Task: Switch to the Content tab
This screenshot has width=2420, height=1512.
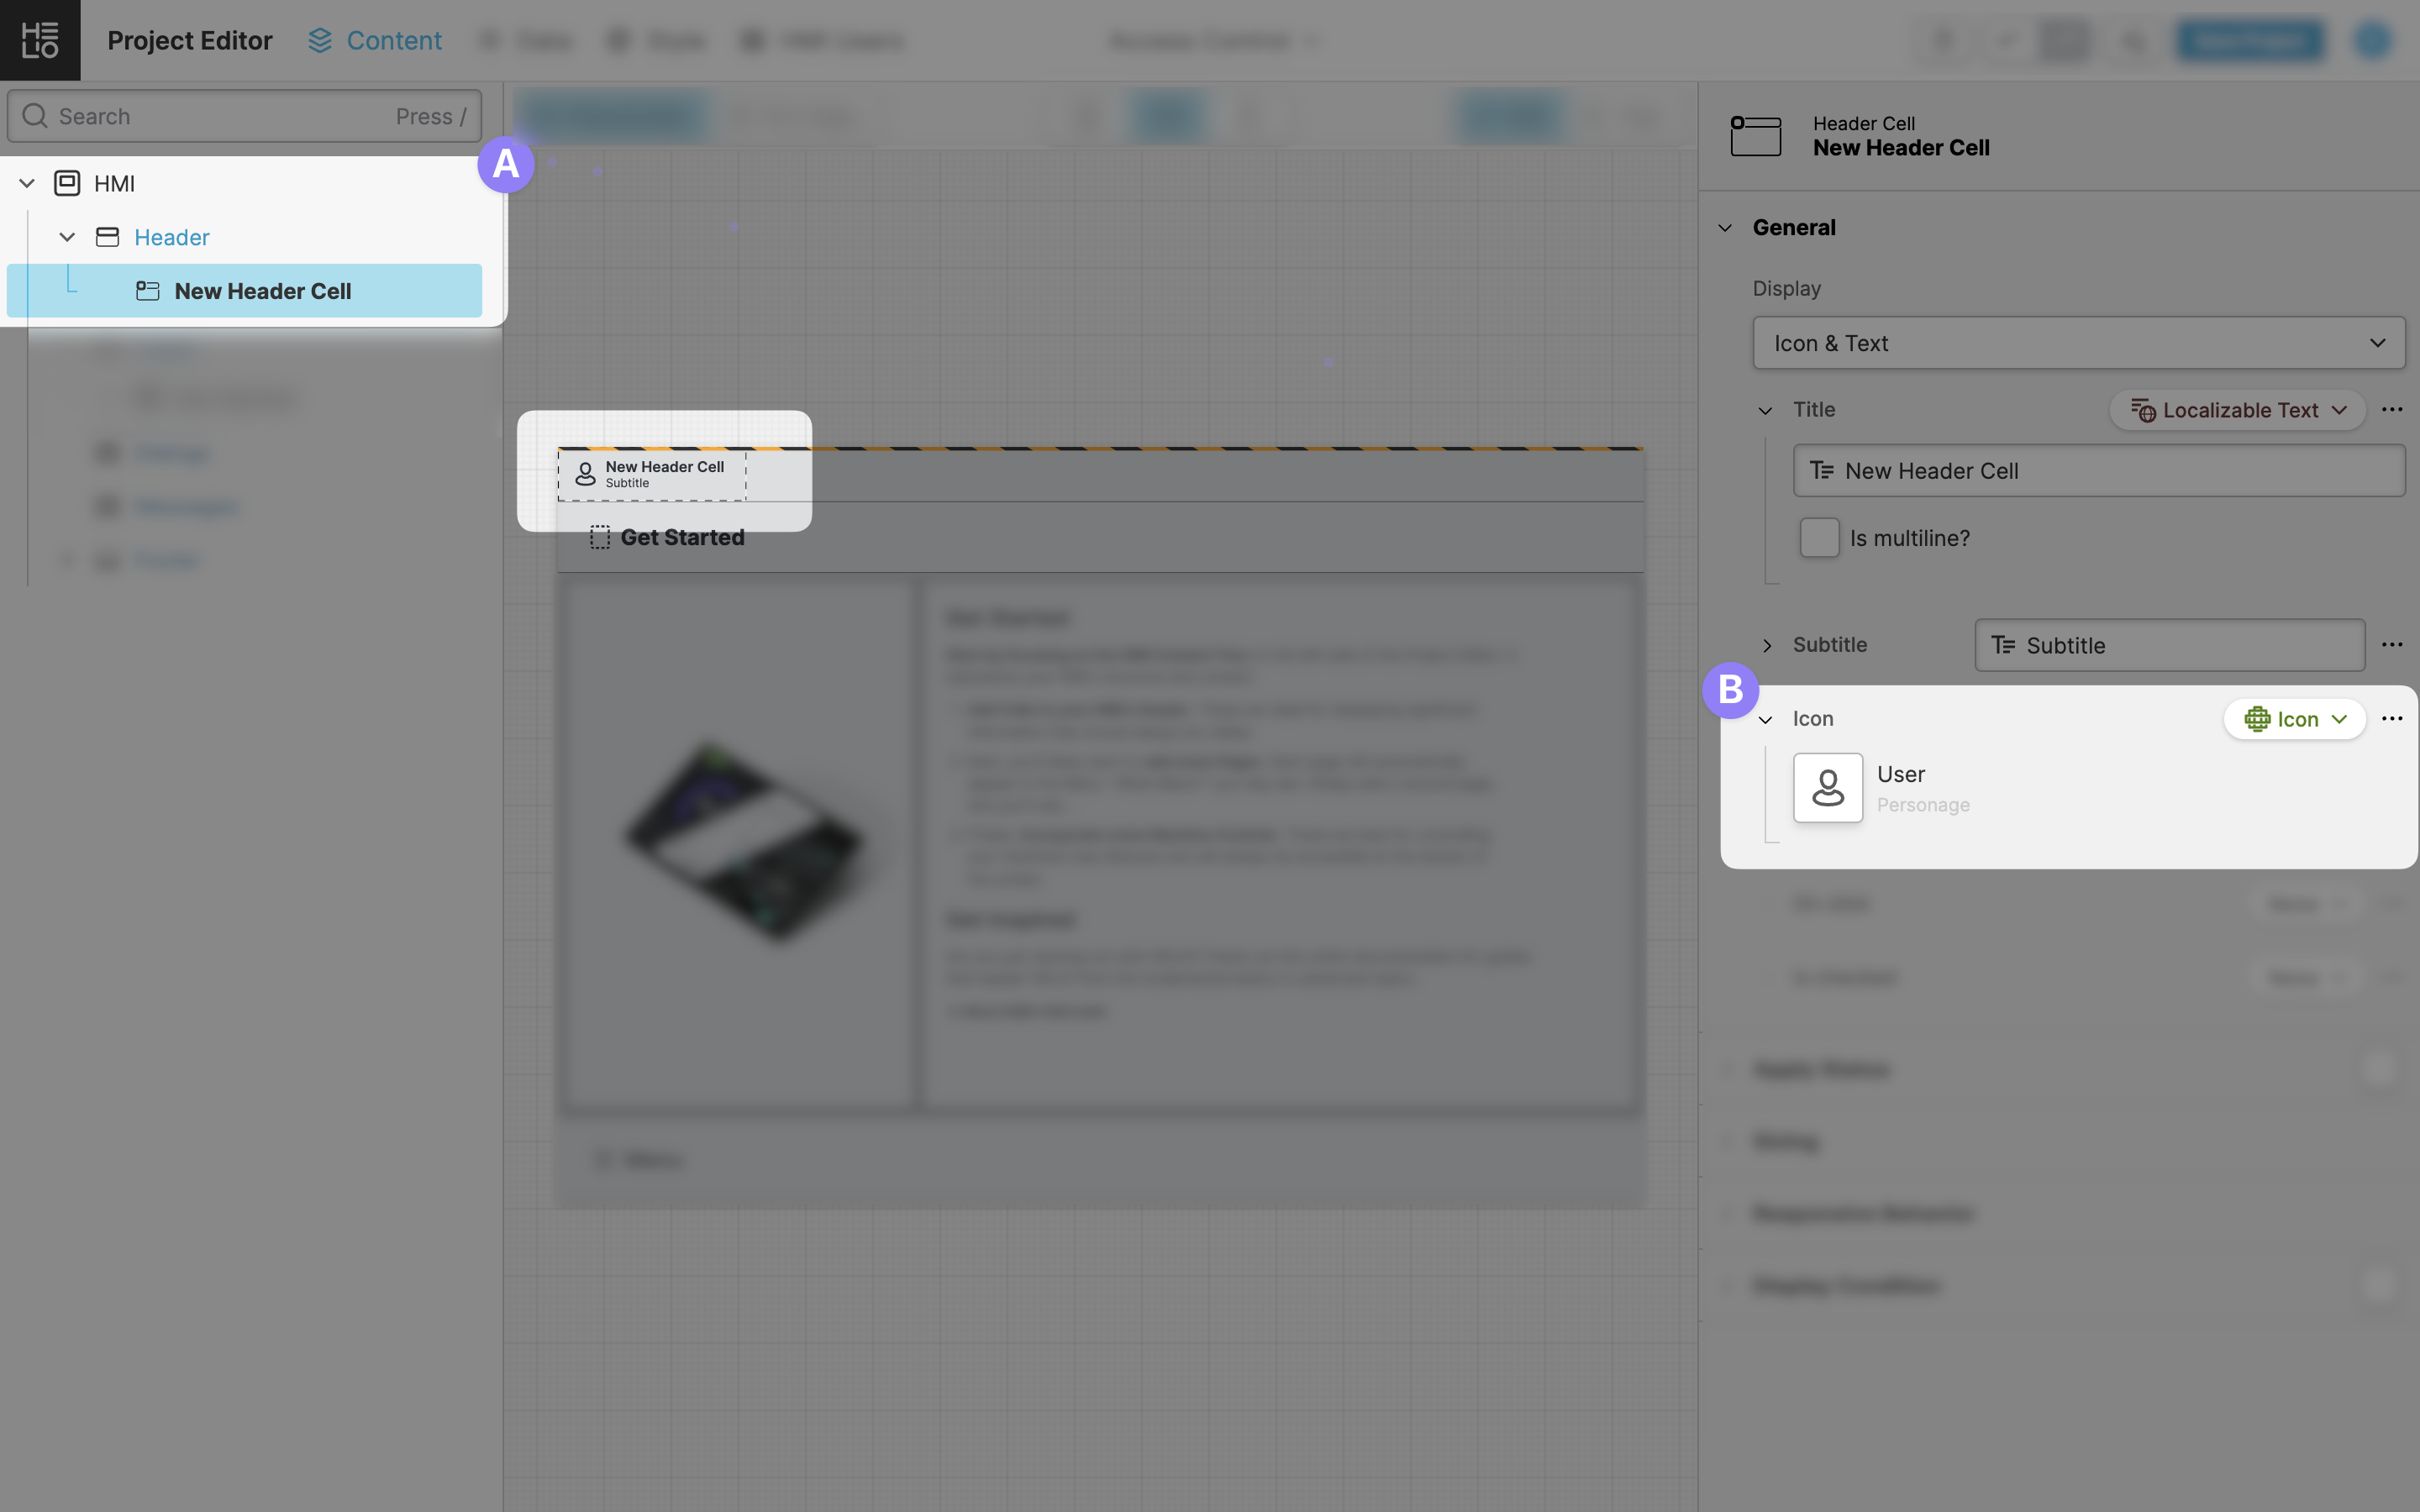Action: (x=375, y=40)
